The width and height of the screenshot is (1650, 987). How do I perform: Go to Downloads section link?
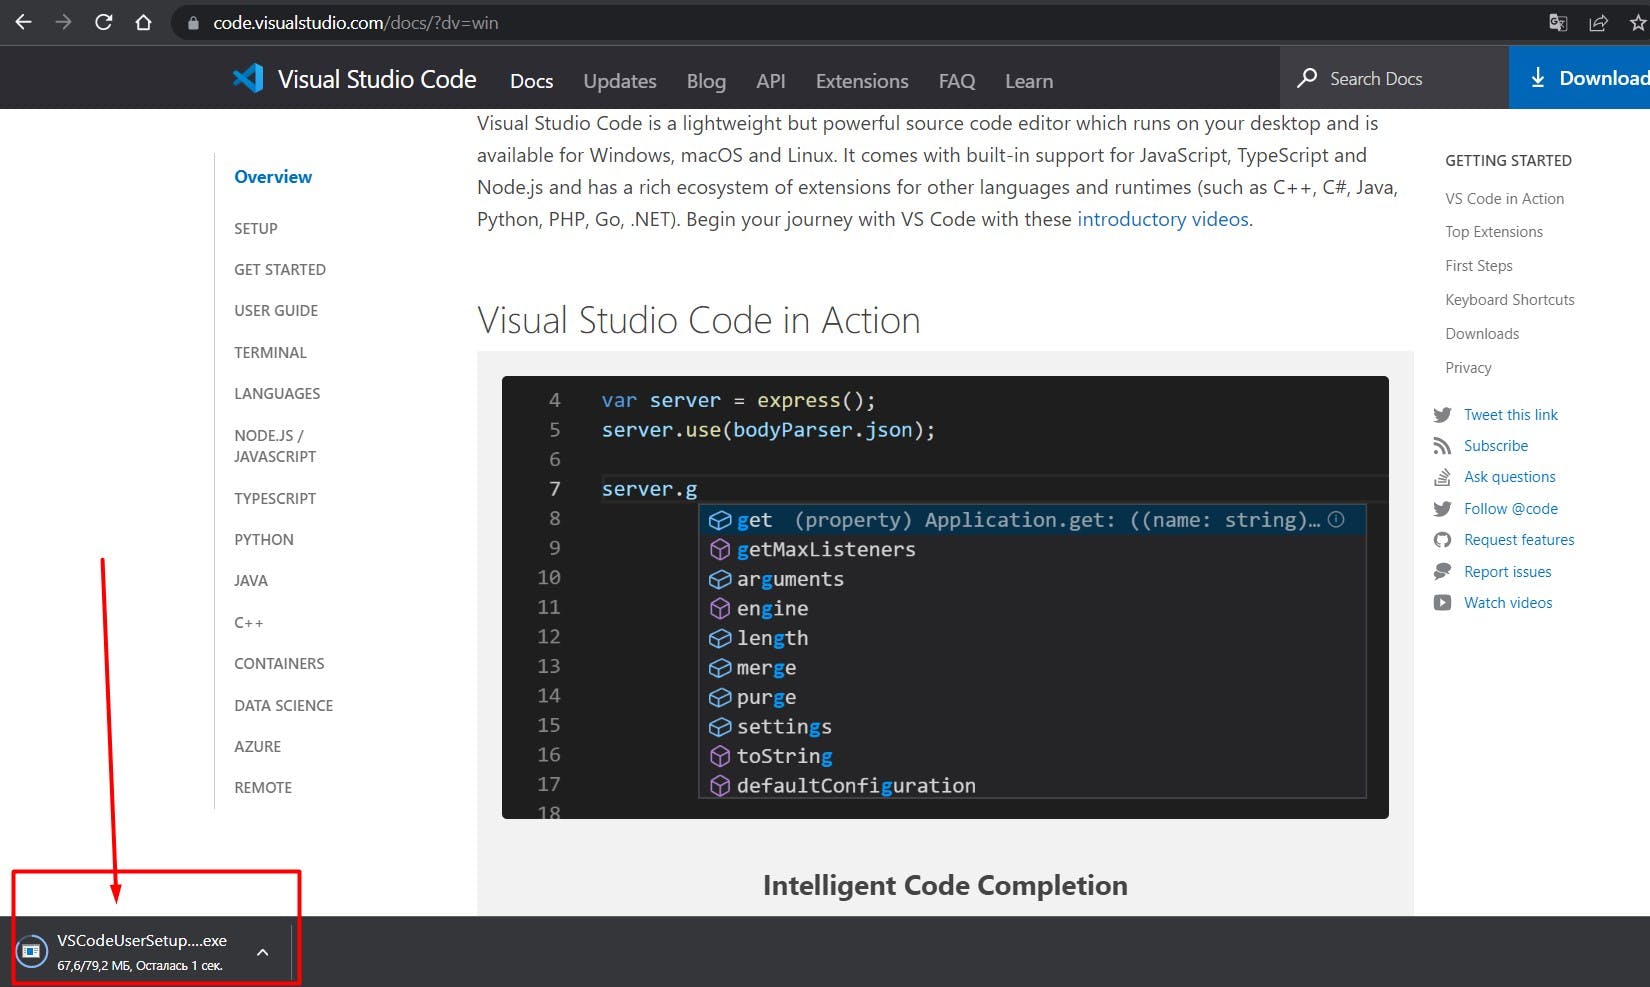click(x=1482, y=334)
